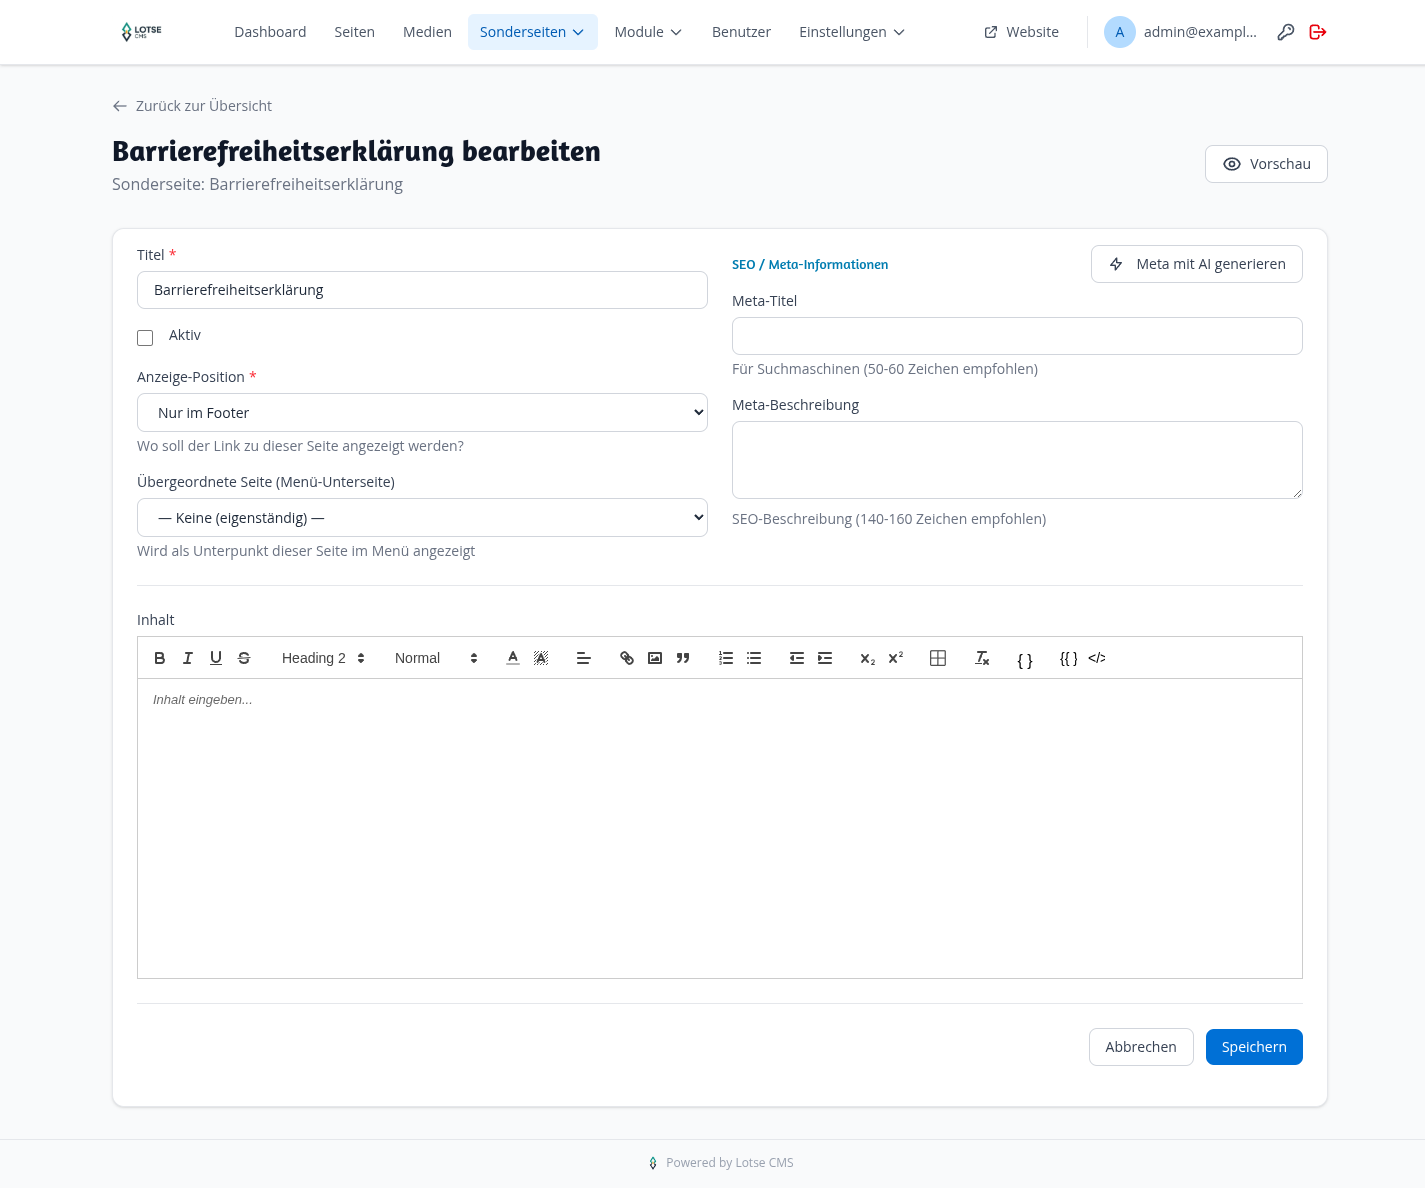
Task: Expand the Sonderseiten menu
Action: 533,32
